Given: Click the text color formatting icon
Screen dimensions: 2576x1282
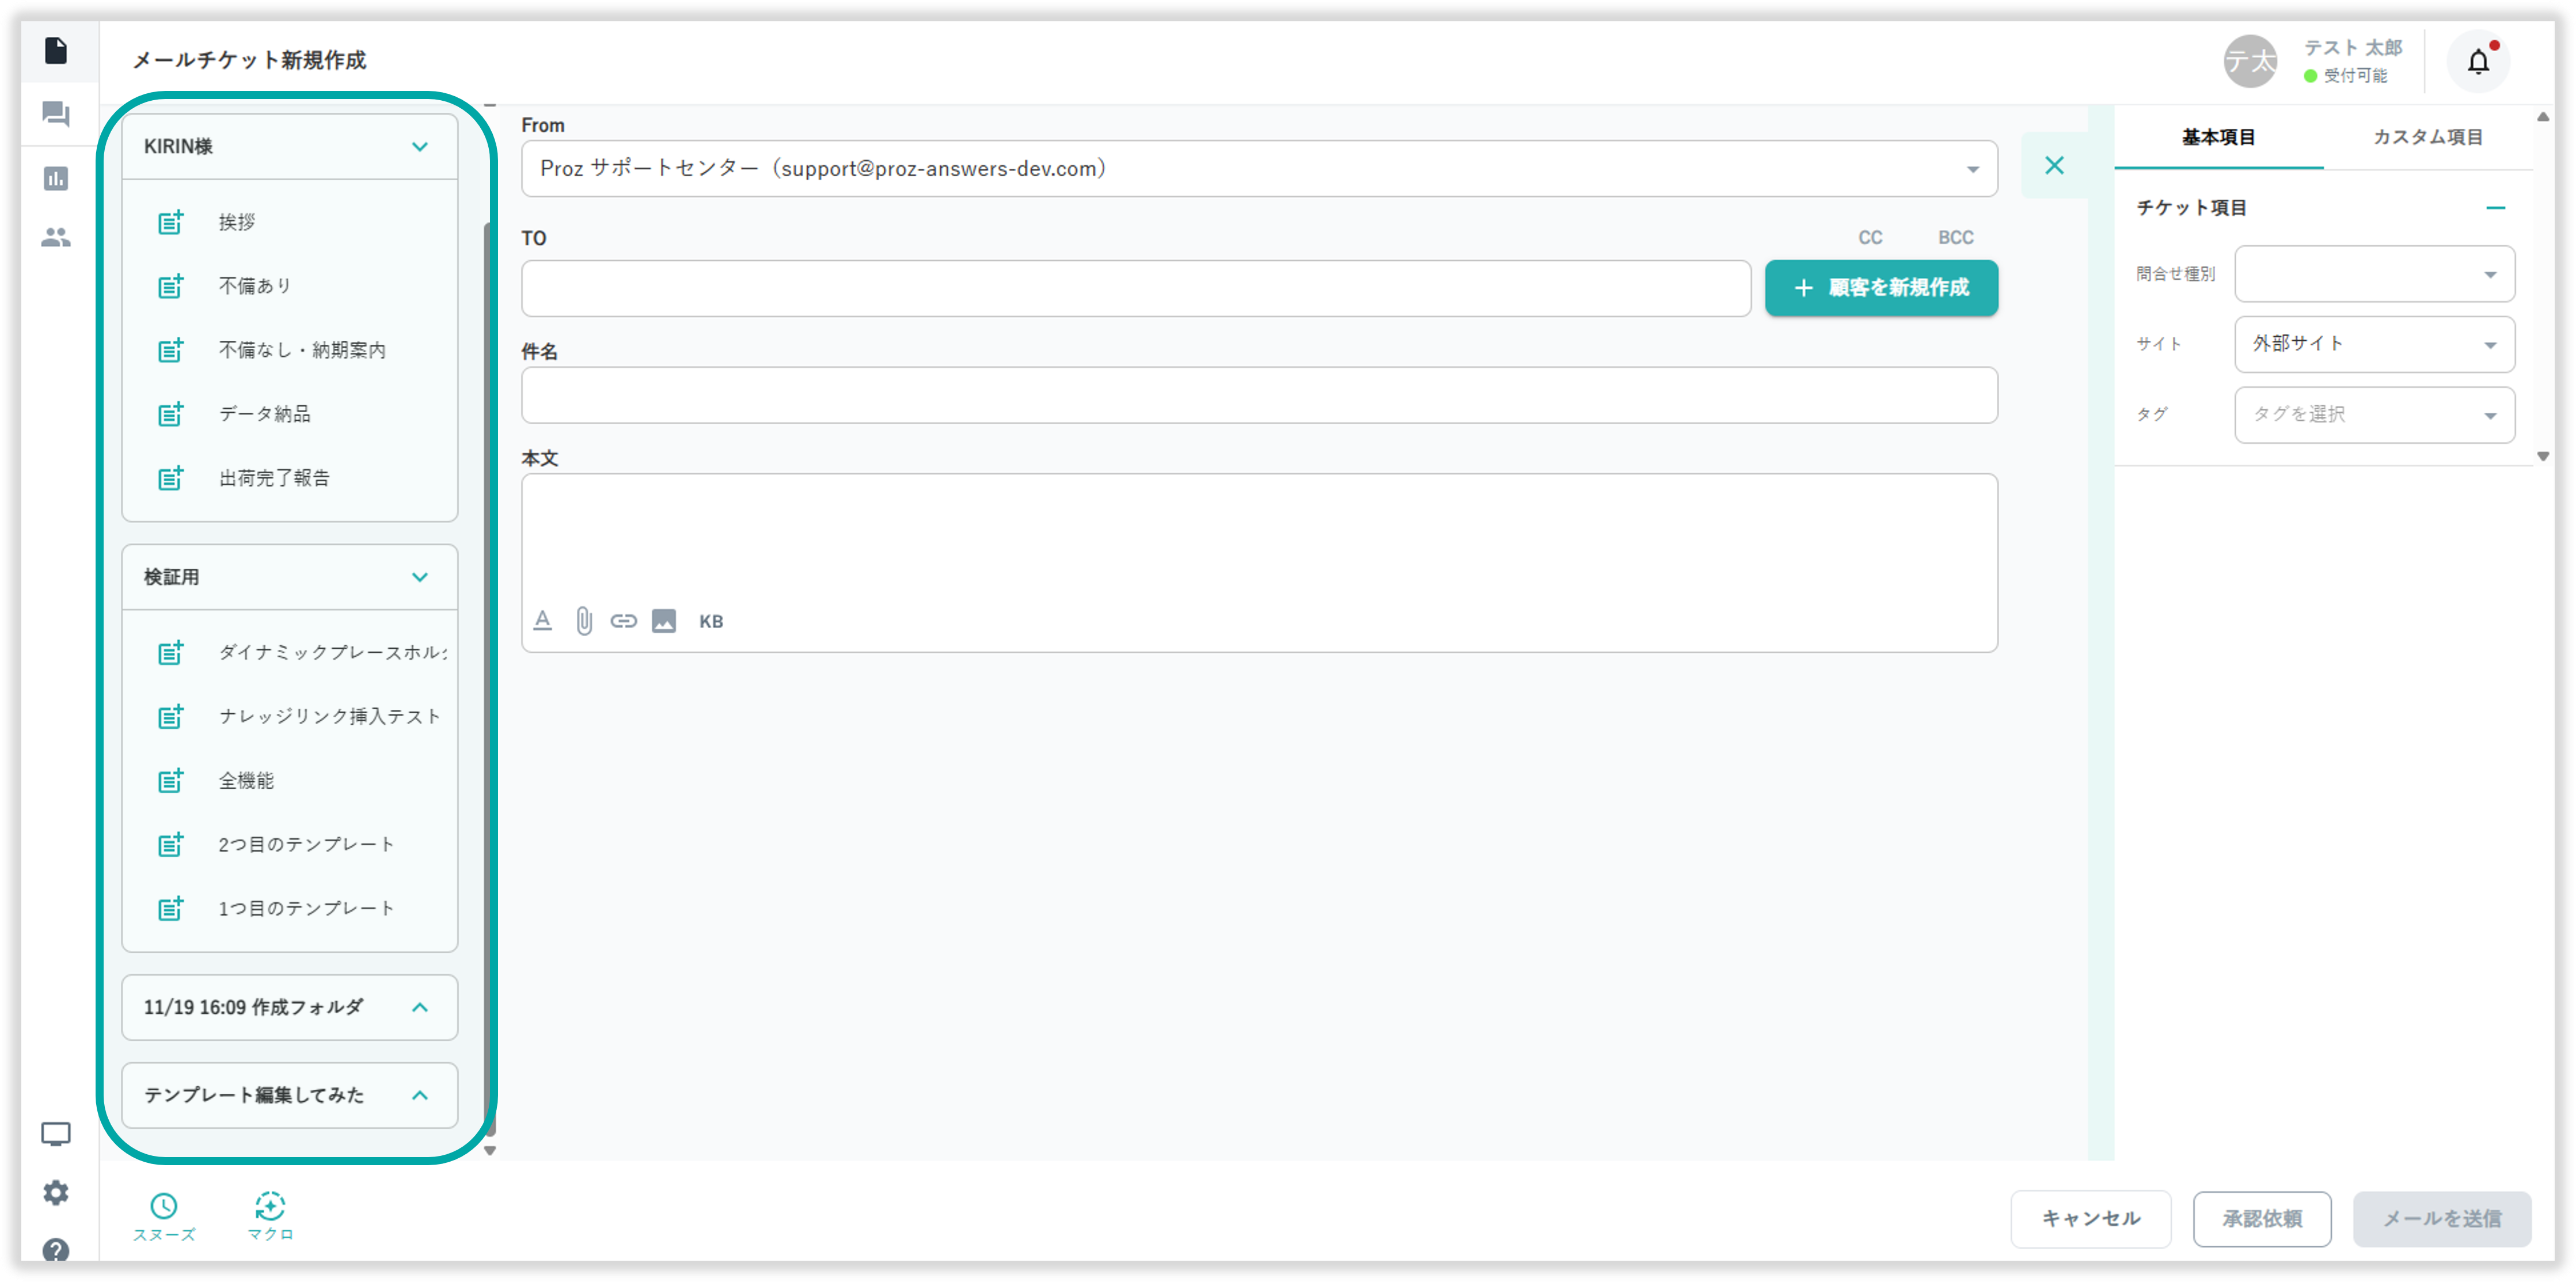Looking at the screenshot, I should click(542, 621).
